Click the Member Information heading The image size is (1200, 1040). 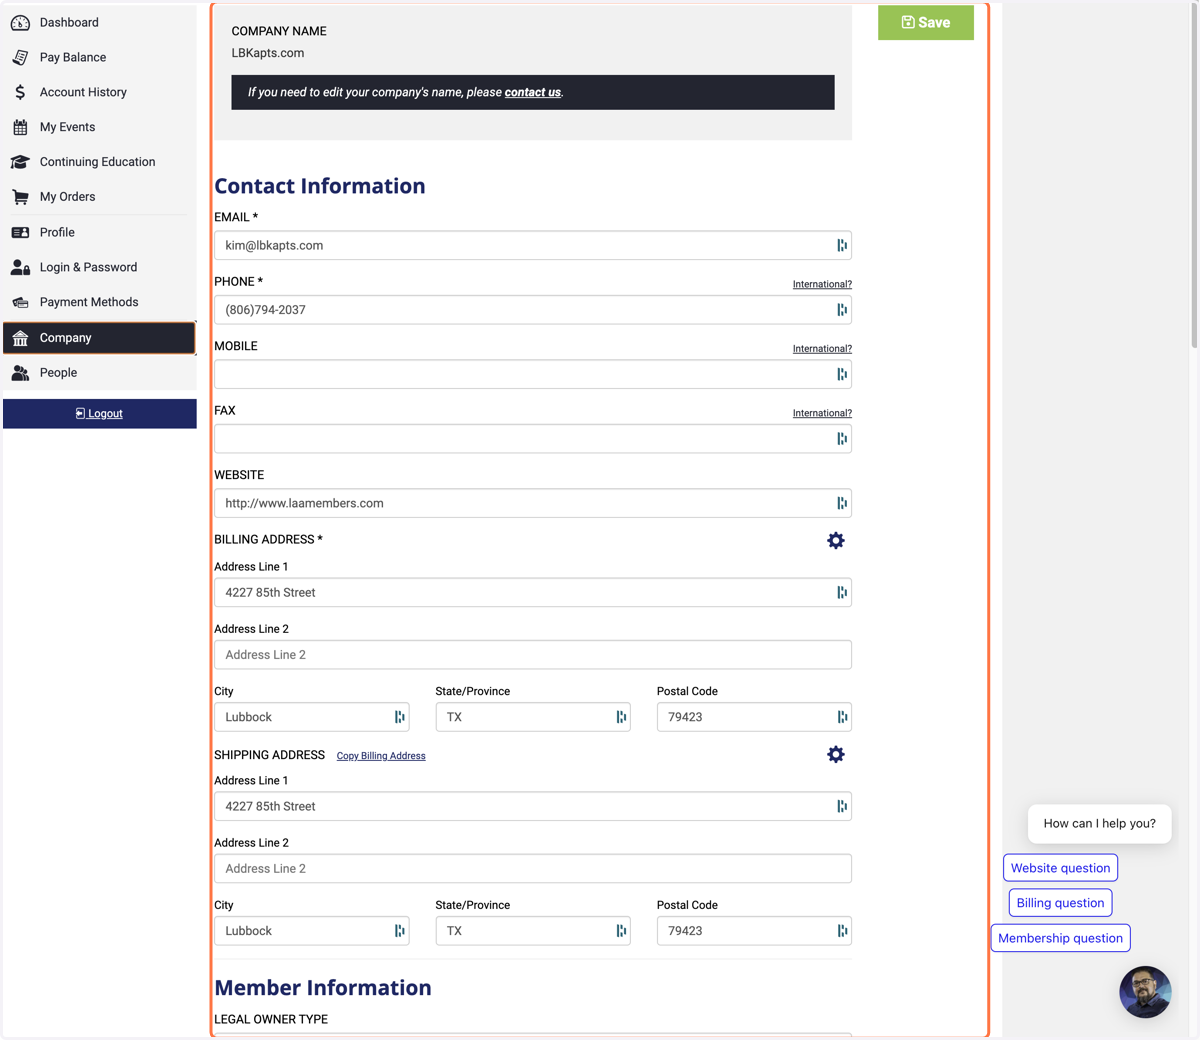(x=323, y=988)
